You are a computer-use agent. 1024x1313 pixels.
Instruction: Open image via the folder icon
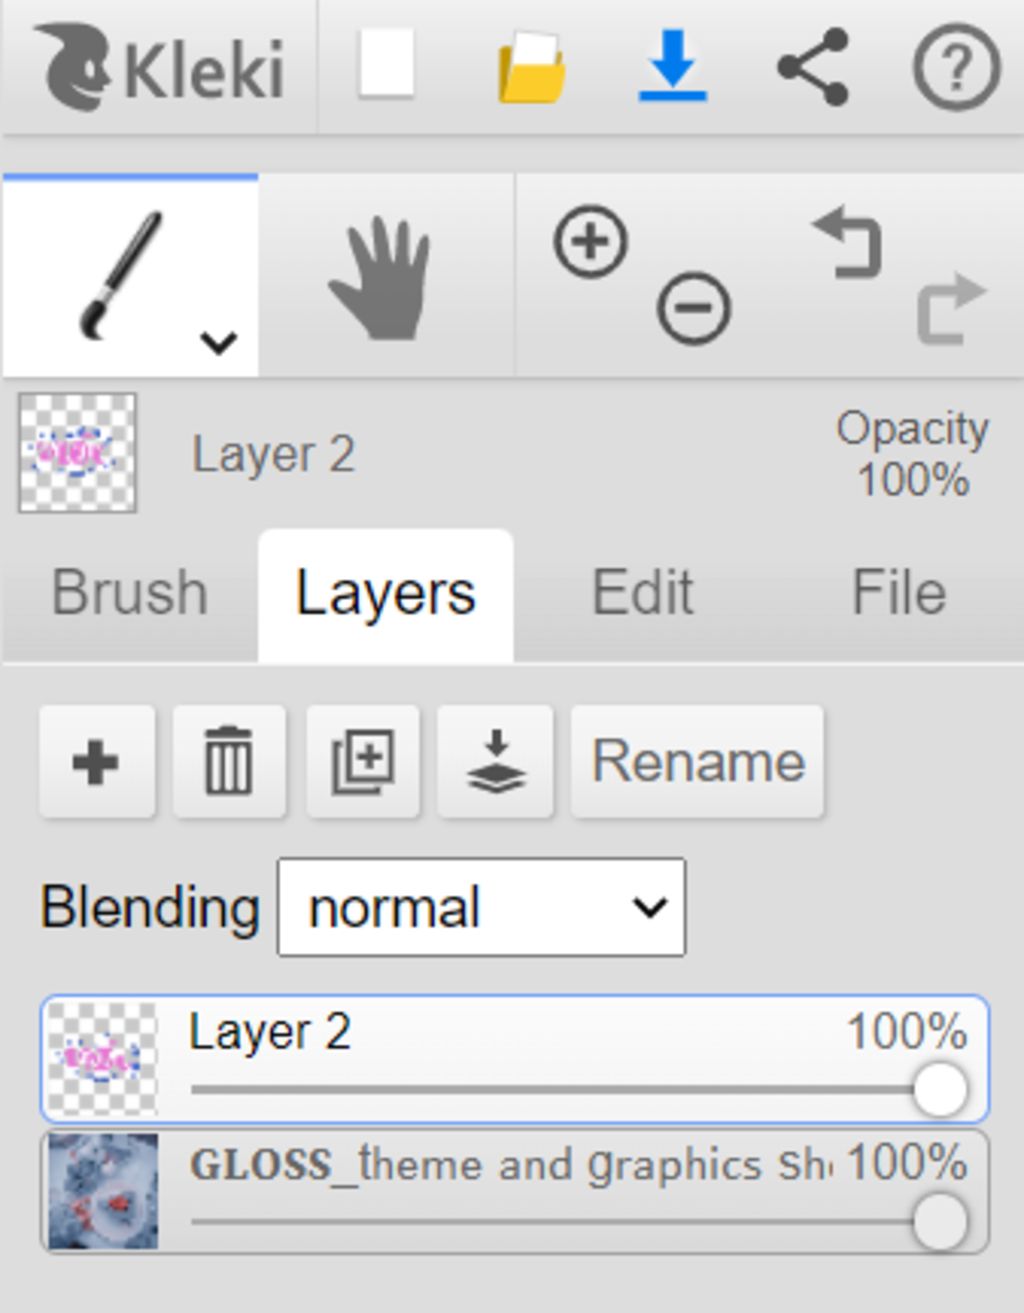[531, 66]
